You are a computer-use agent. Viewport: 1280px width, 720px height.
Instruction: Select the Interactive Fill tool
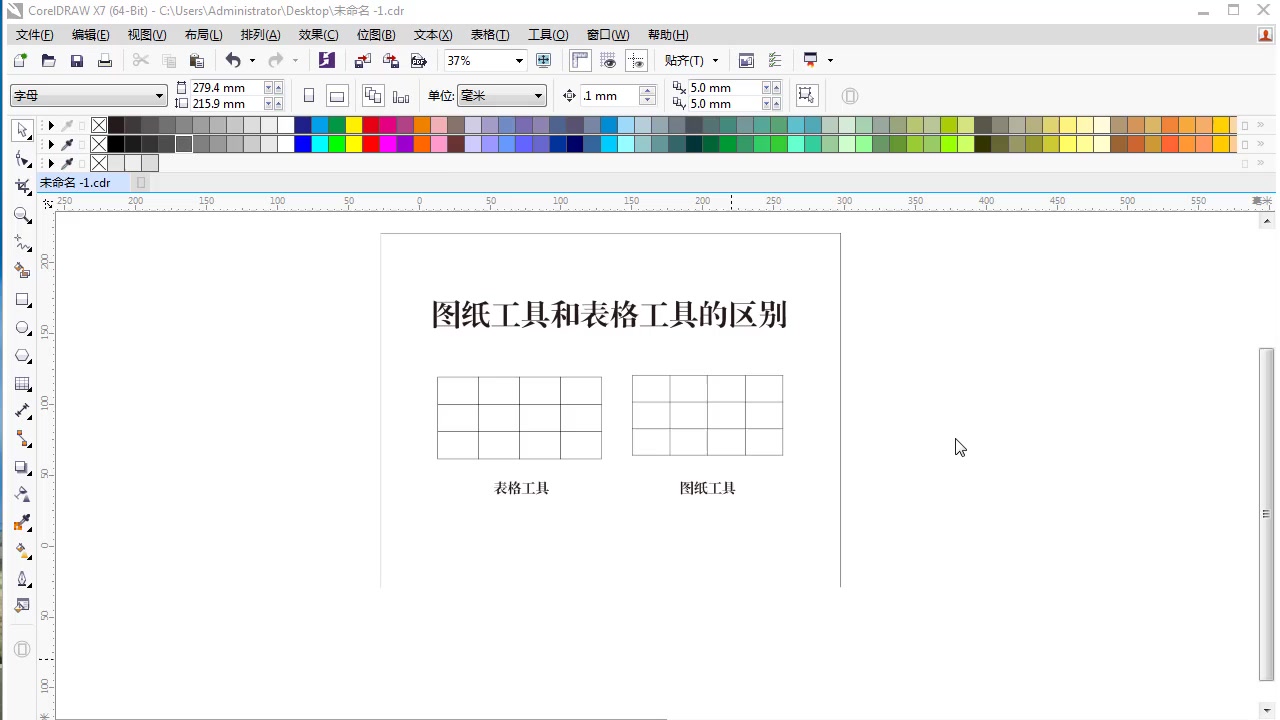(x=22, y=551)
